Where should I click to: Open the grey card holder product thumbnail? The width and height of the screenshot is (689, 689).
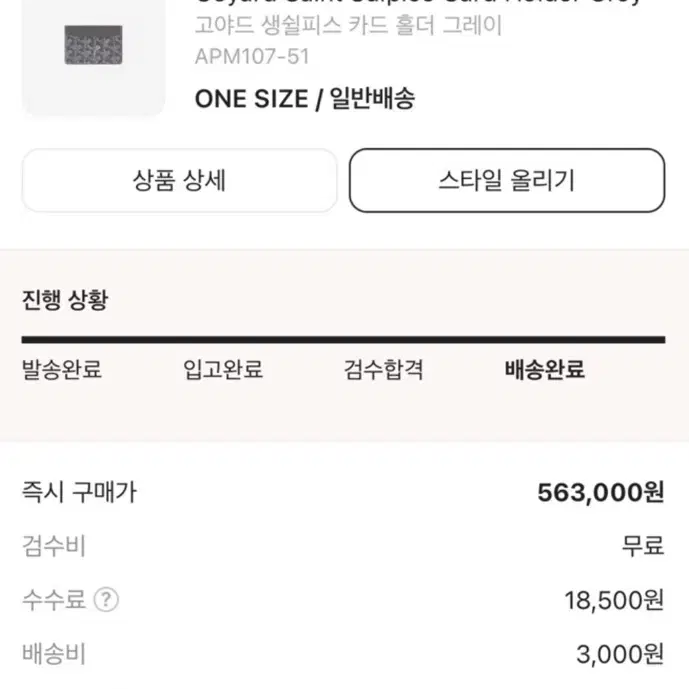coord(93,57)
